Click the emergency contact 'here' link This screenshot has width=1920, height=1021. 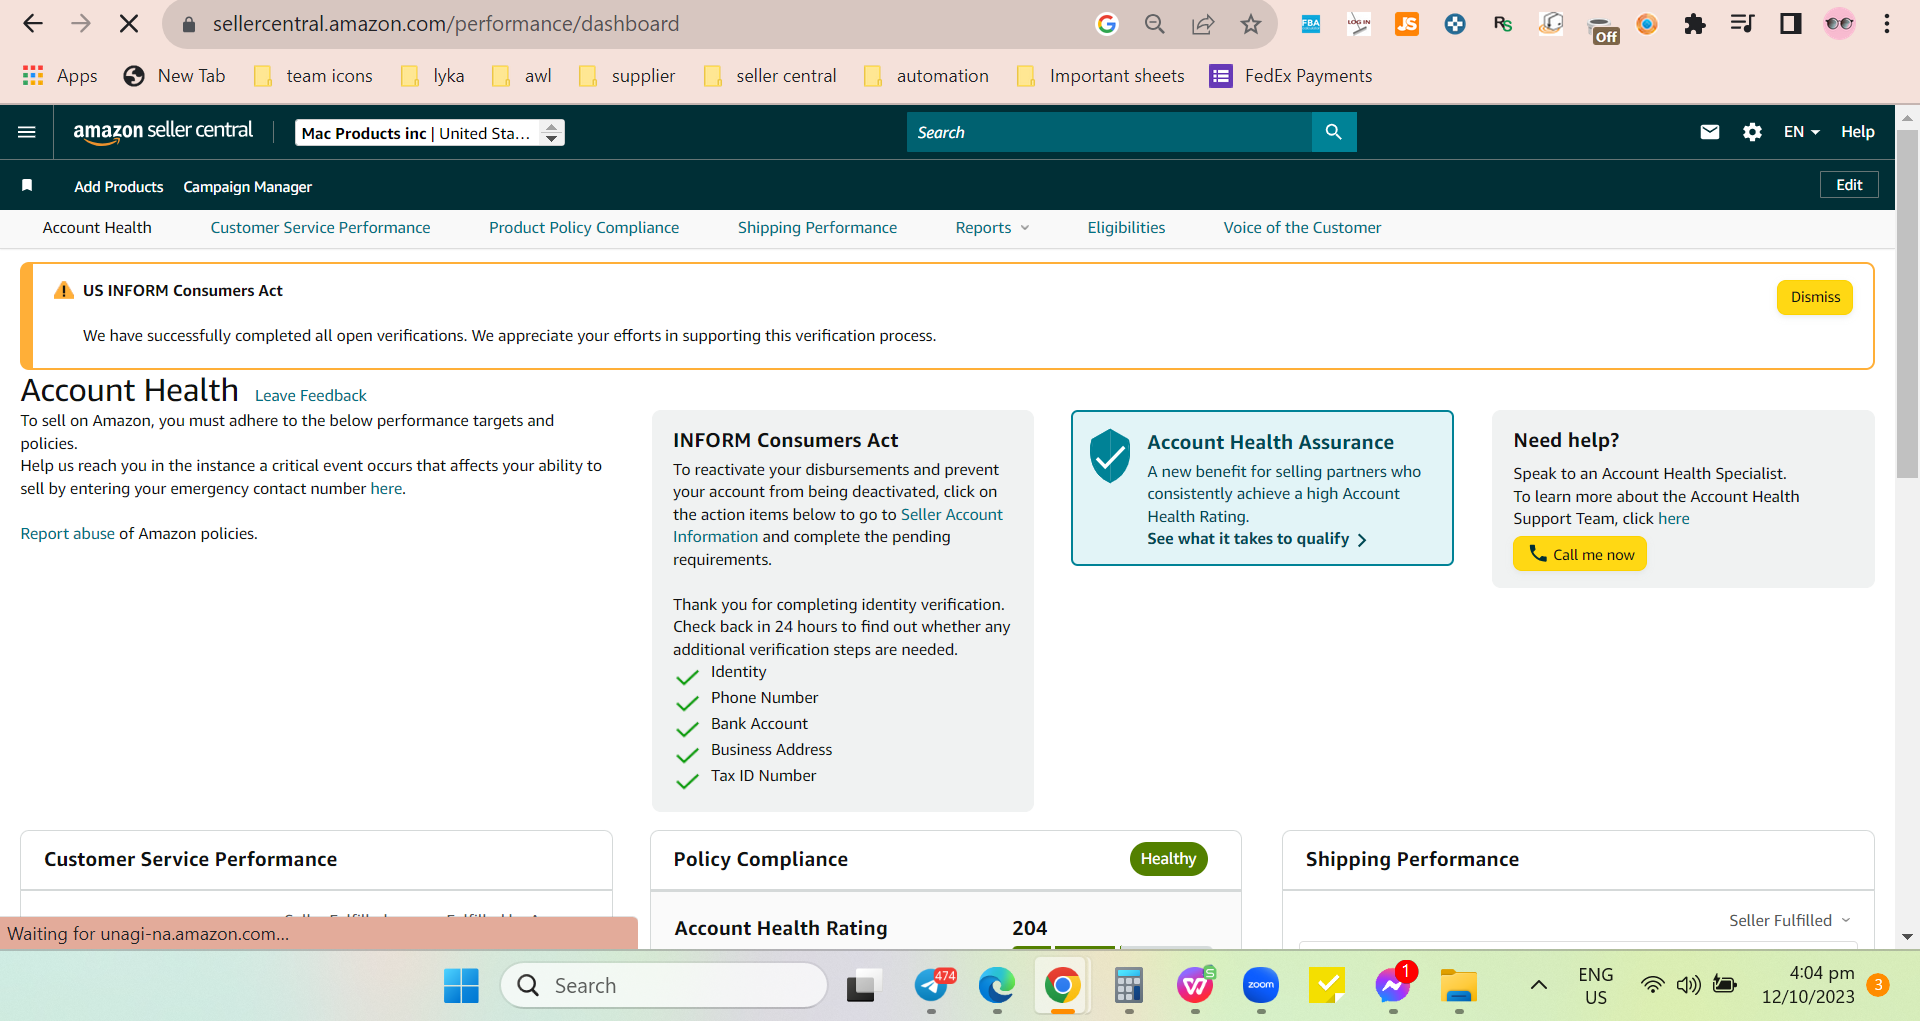tap(386, 489)
